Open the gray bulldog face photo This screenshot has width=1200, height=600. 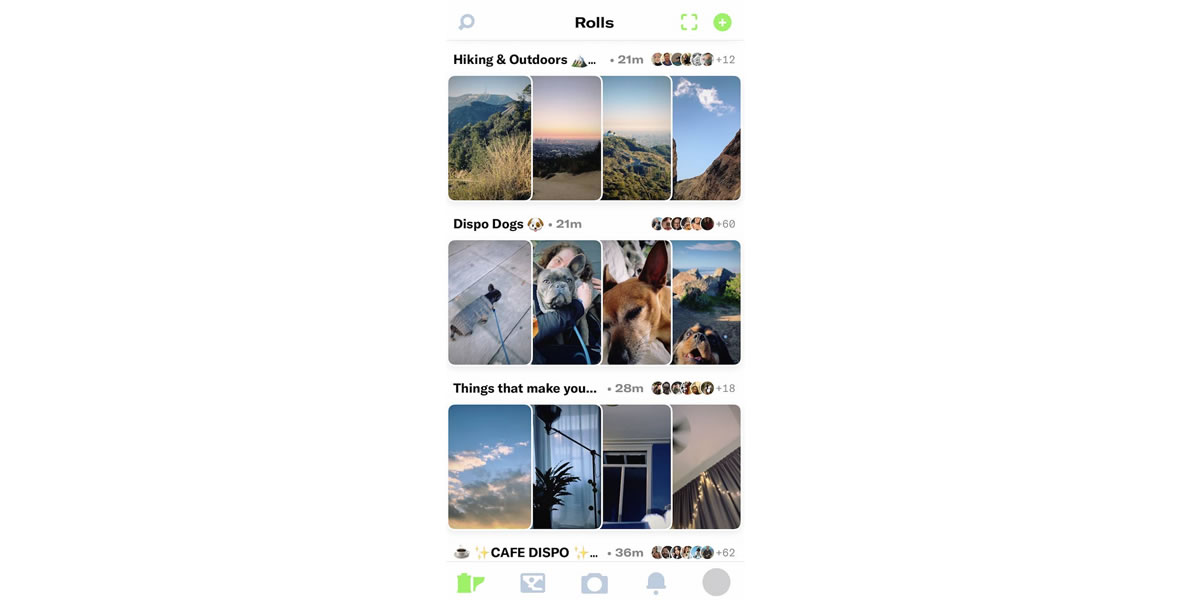[567, 302]
